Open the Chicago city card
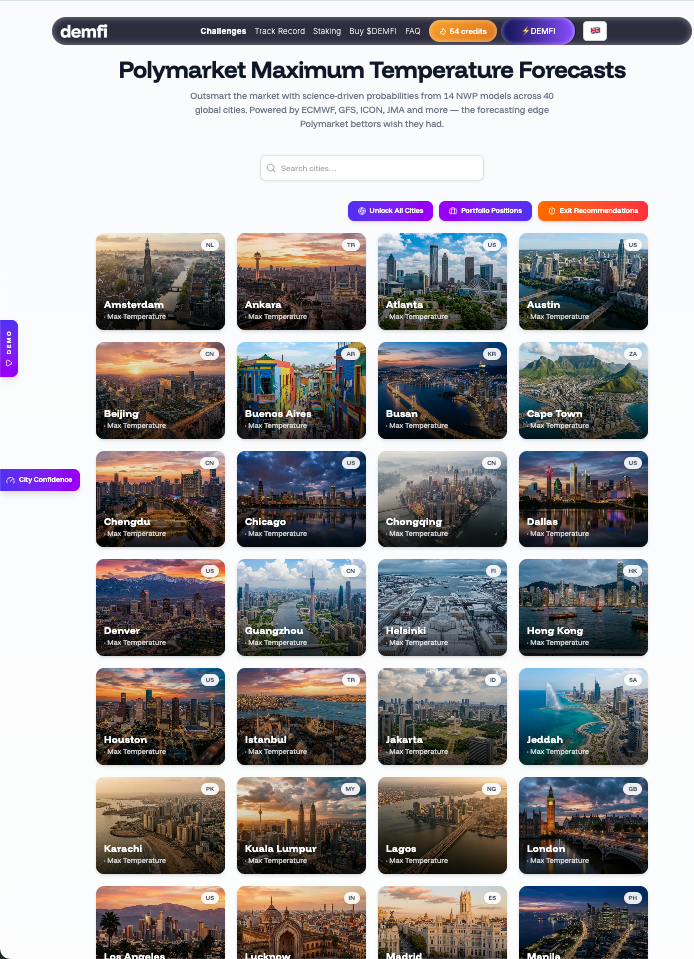The image size is (694, 959). 301,499
